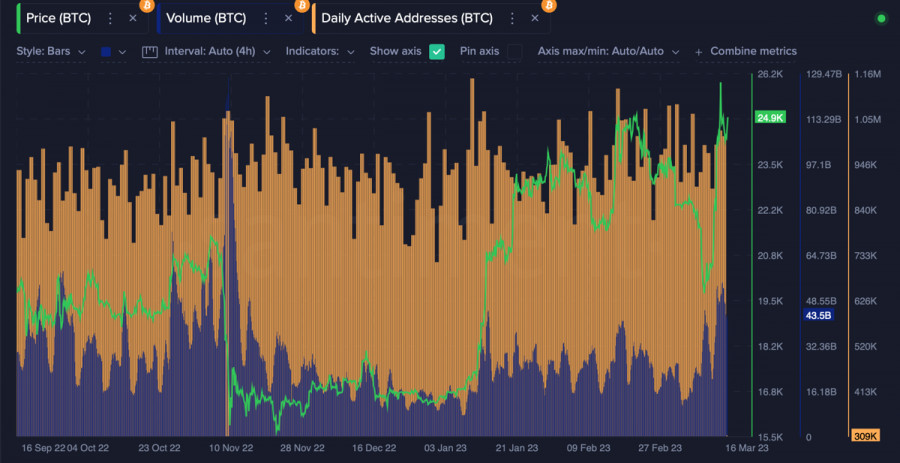Uncheck the Show axis checkbox
Screen dimensions: 900x463
tap(437, 51)
